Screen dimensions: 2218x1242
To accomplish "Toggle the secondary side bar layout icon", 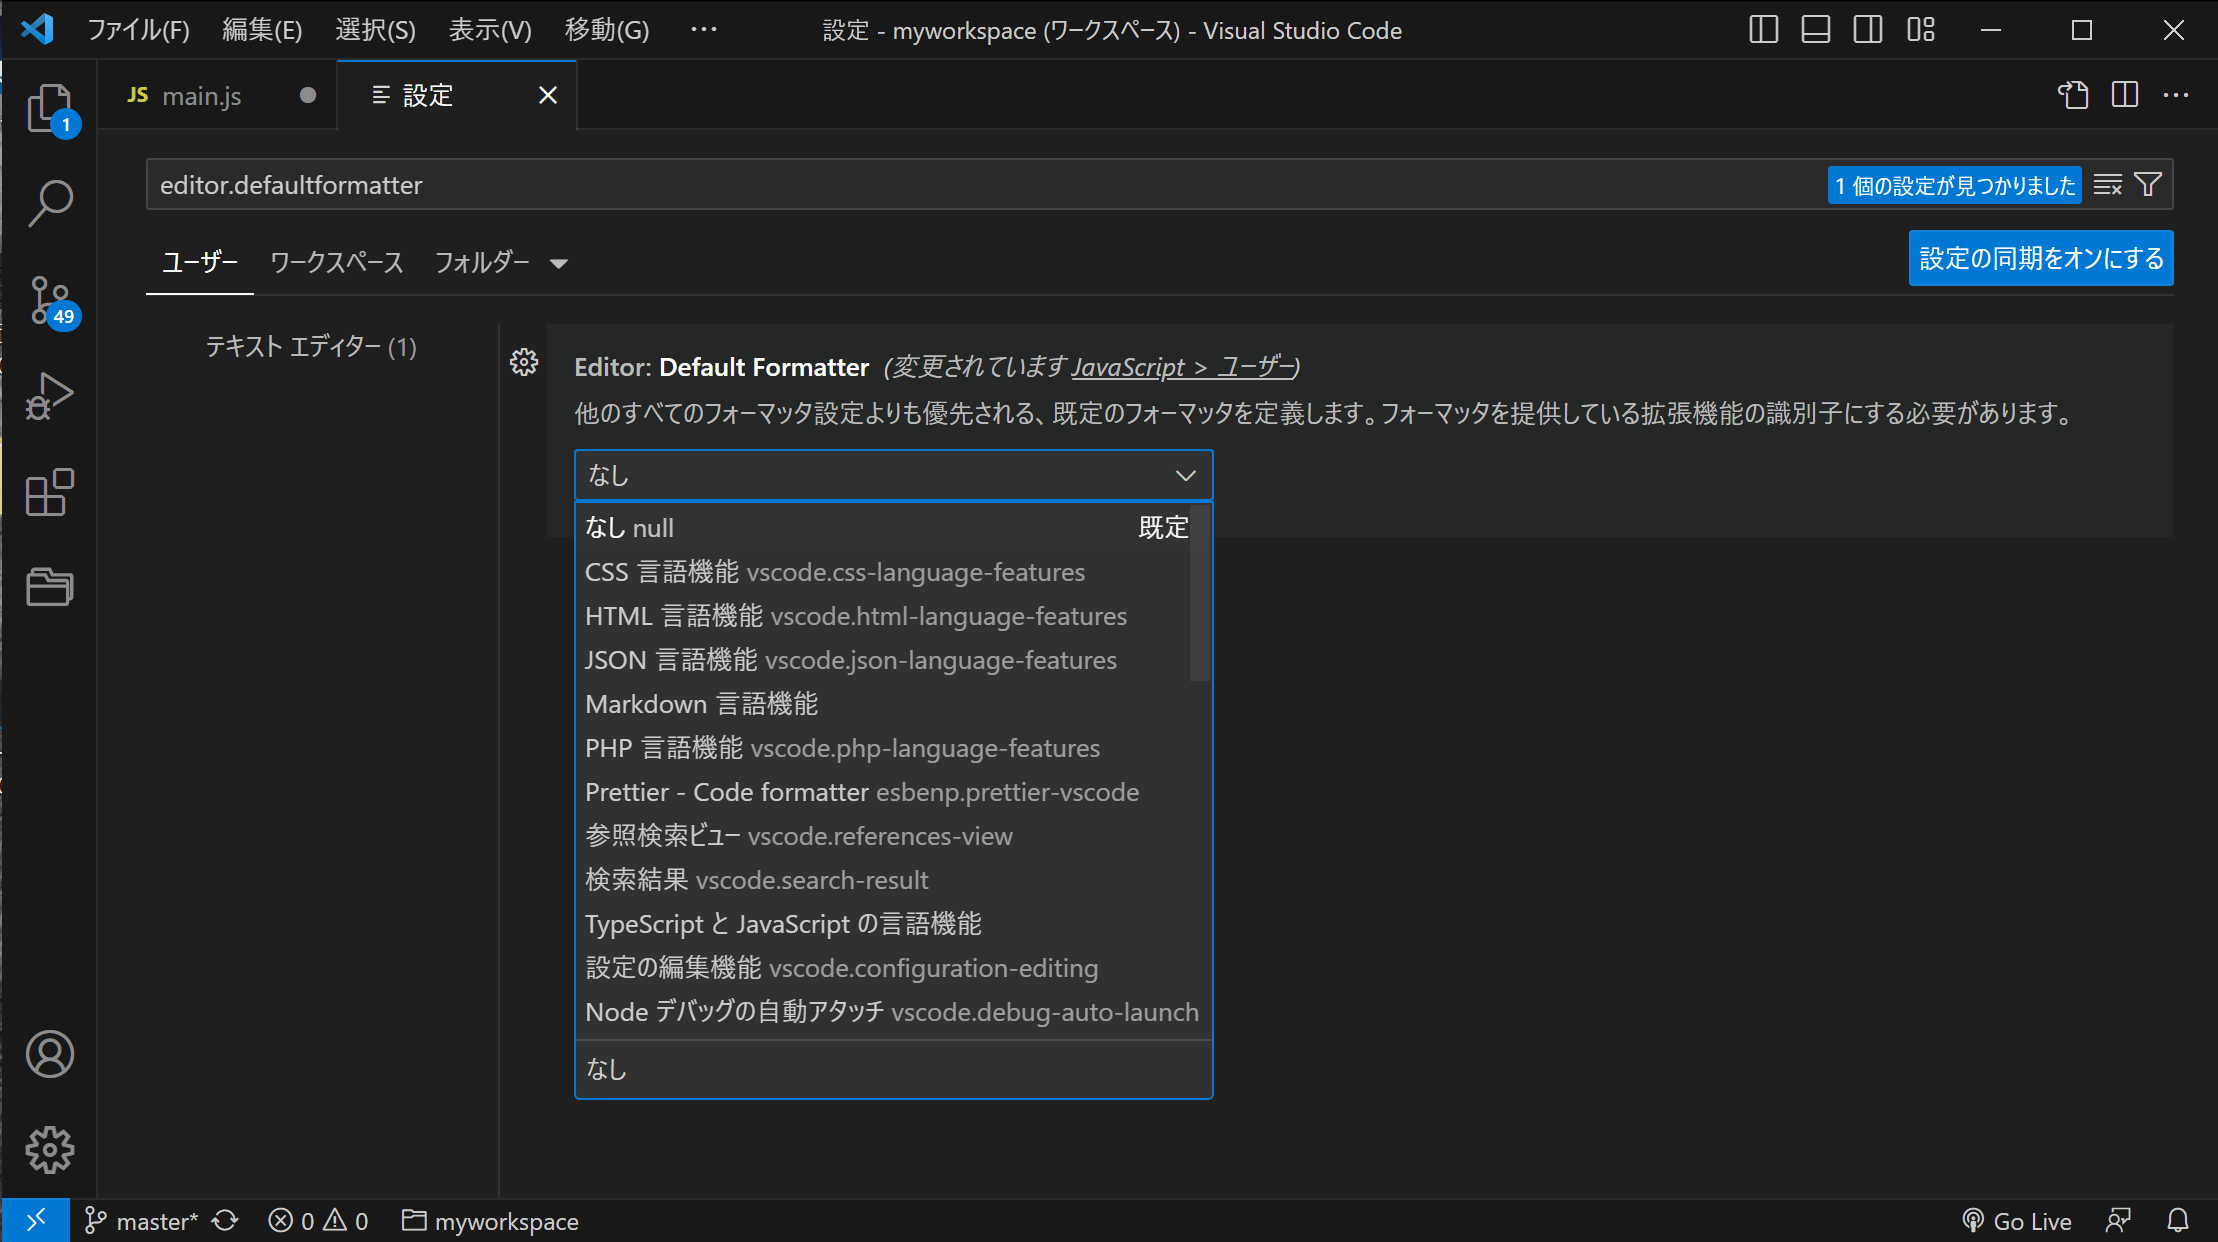I will pos(1868,30).
